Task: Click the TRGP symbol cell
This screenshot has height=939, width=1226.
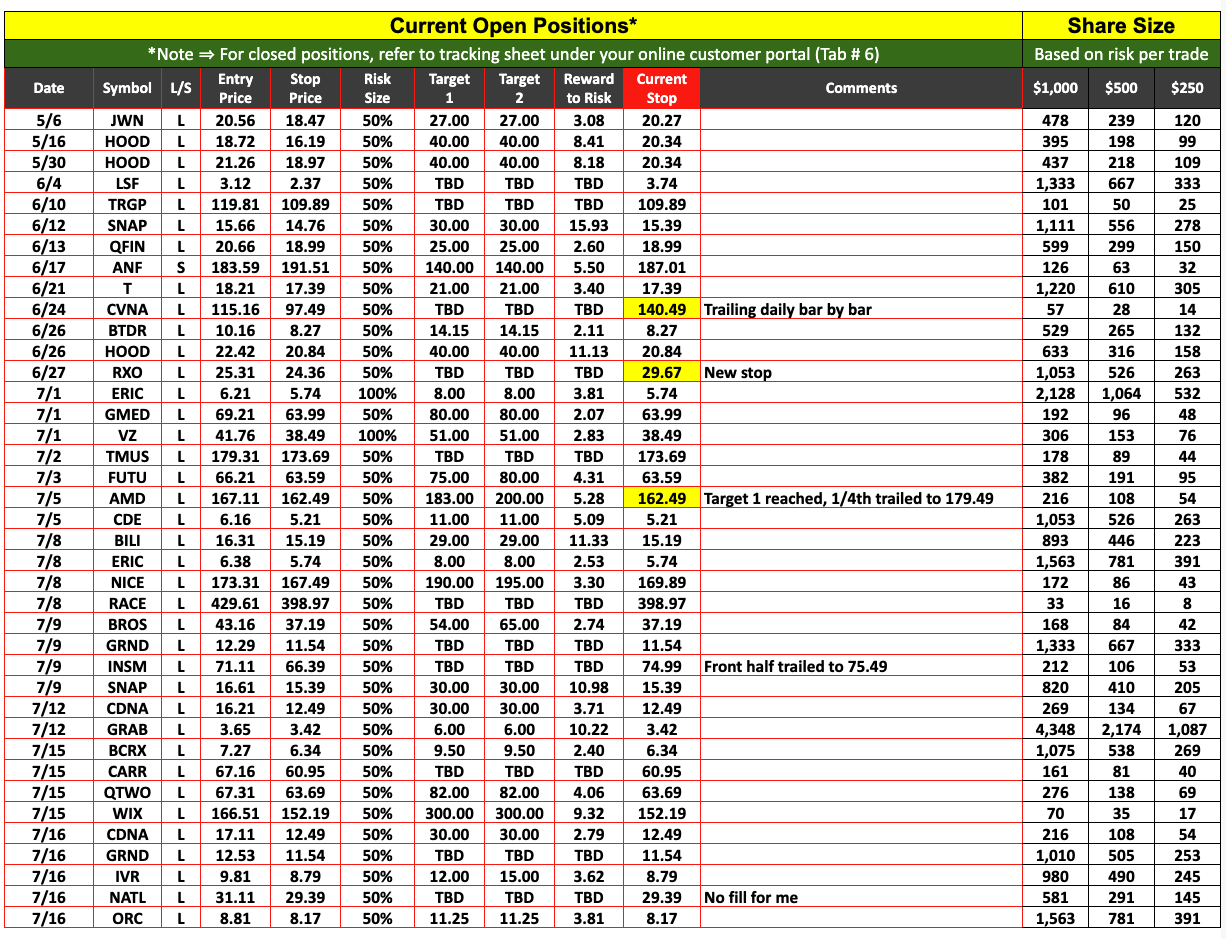Action: pos(127,205)
